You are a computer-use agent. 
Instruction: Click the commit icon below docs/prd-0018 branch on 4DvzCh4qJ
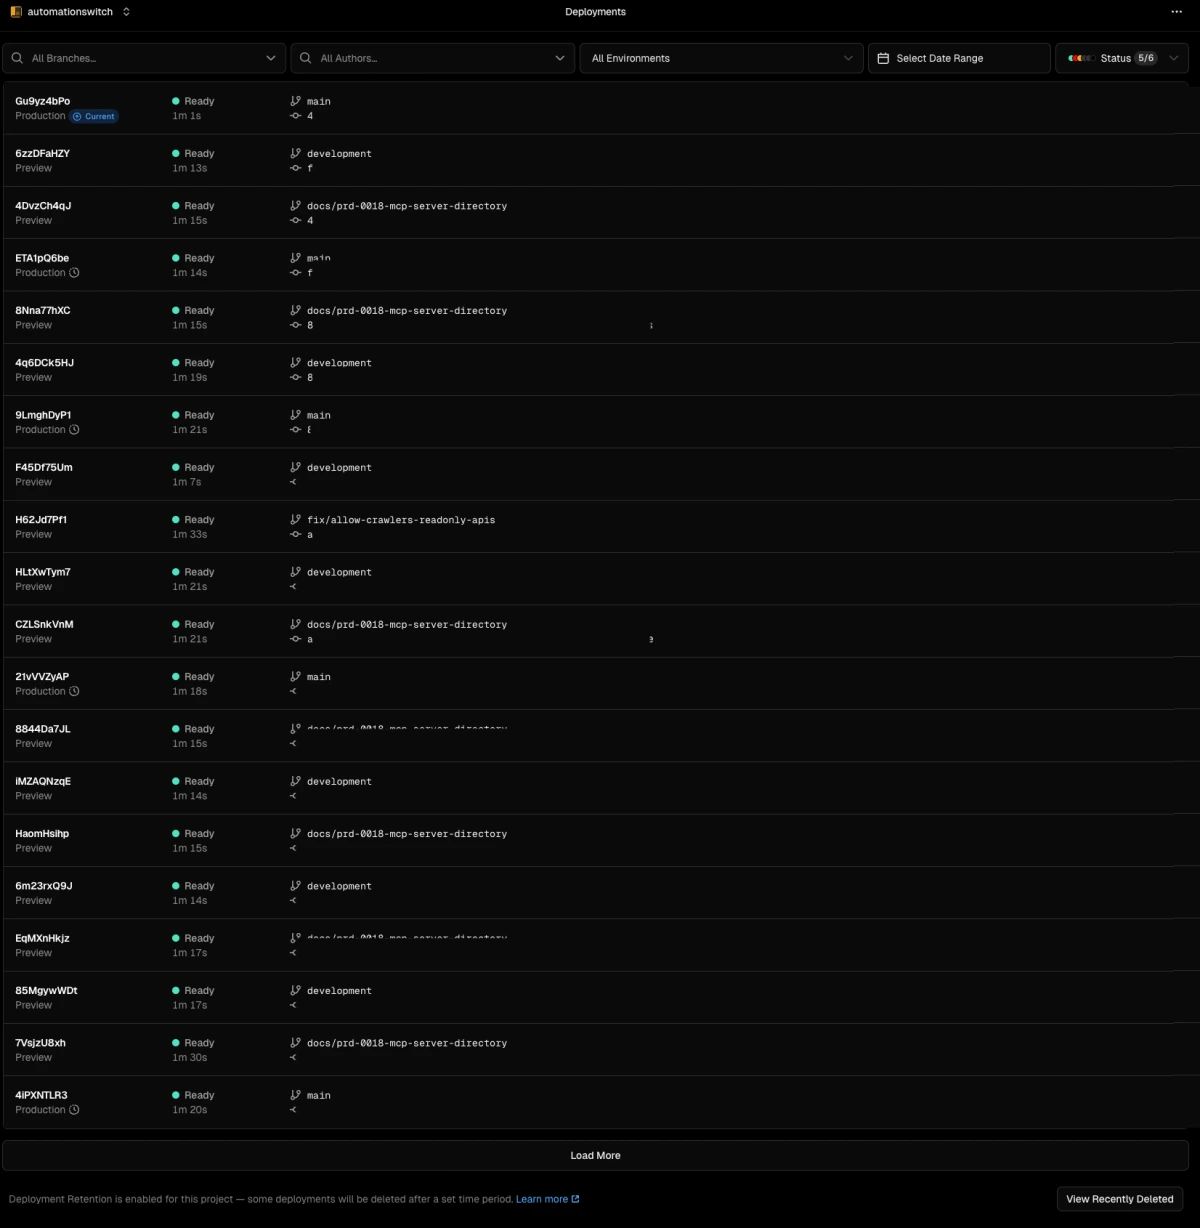tap(295, 220)
